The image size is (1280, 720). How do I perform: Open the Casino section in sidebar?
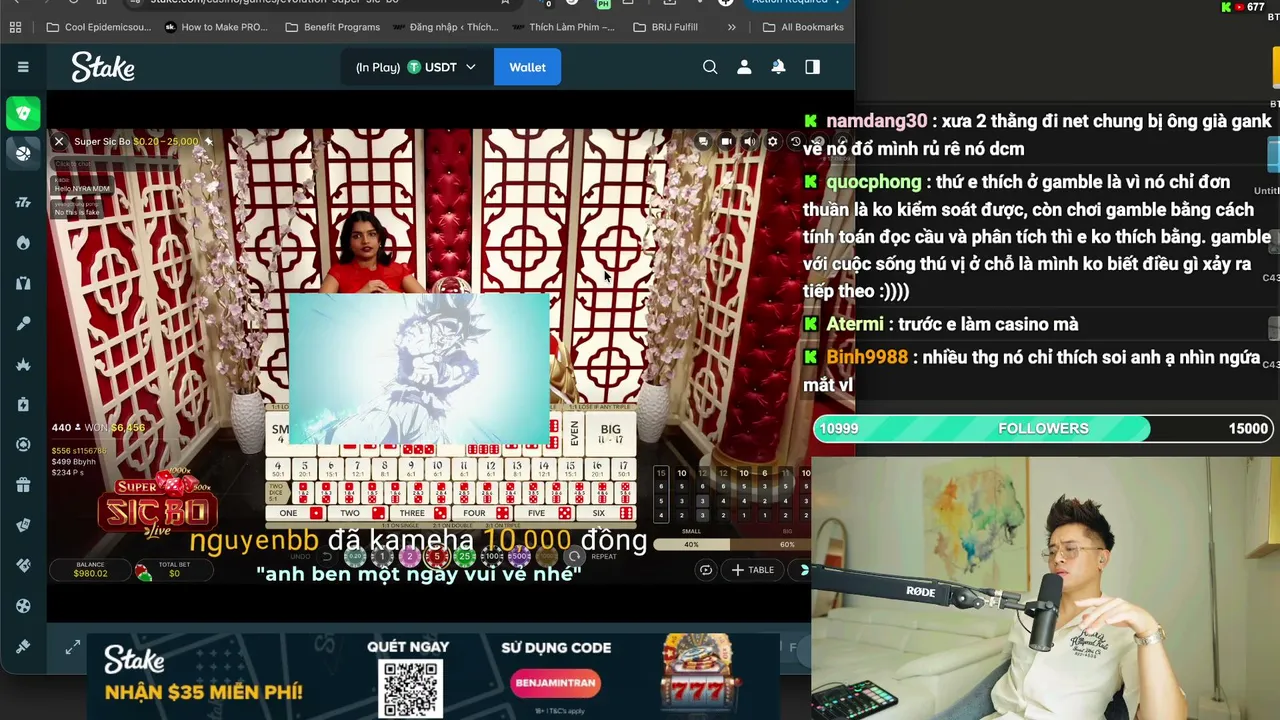[23, 113]
